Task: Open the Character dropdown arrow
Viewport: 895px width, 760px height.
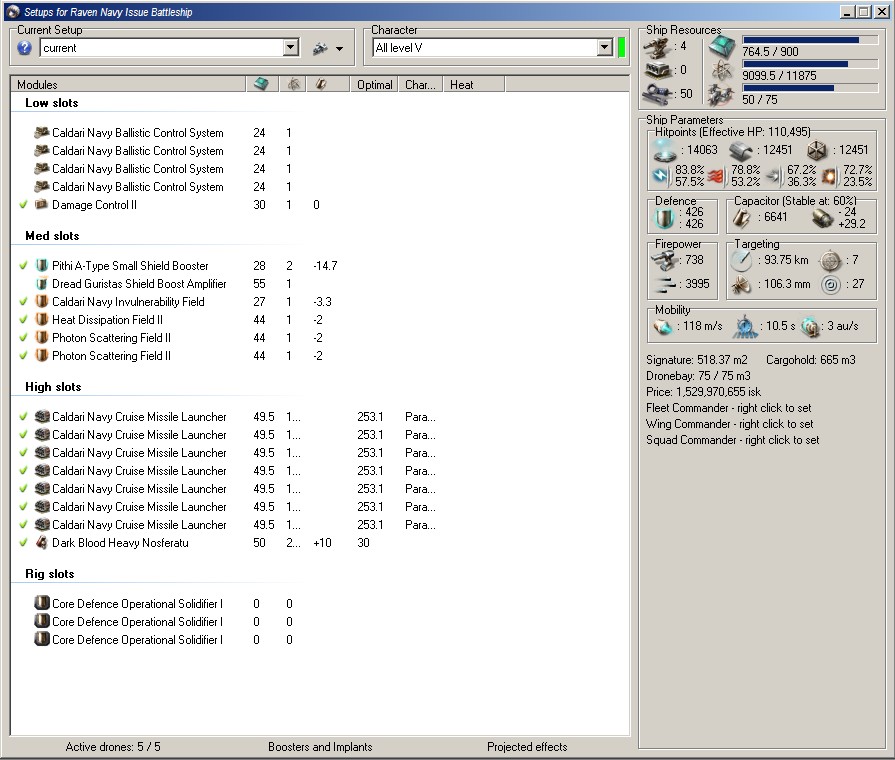Action: pos(604,48)
